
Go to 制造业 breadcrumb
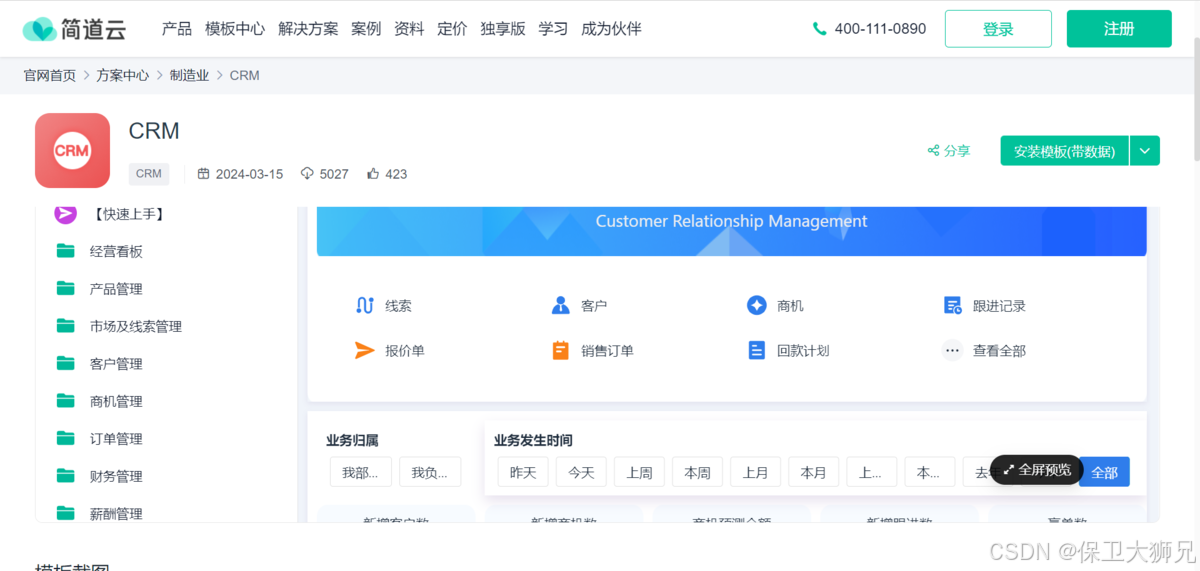click(x=189, y=75)
